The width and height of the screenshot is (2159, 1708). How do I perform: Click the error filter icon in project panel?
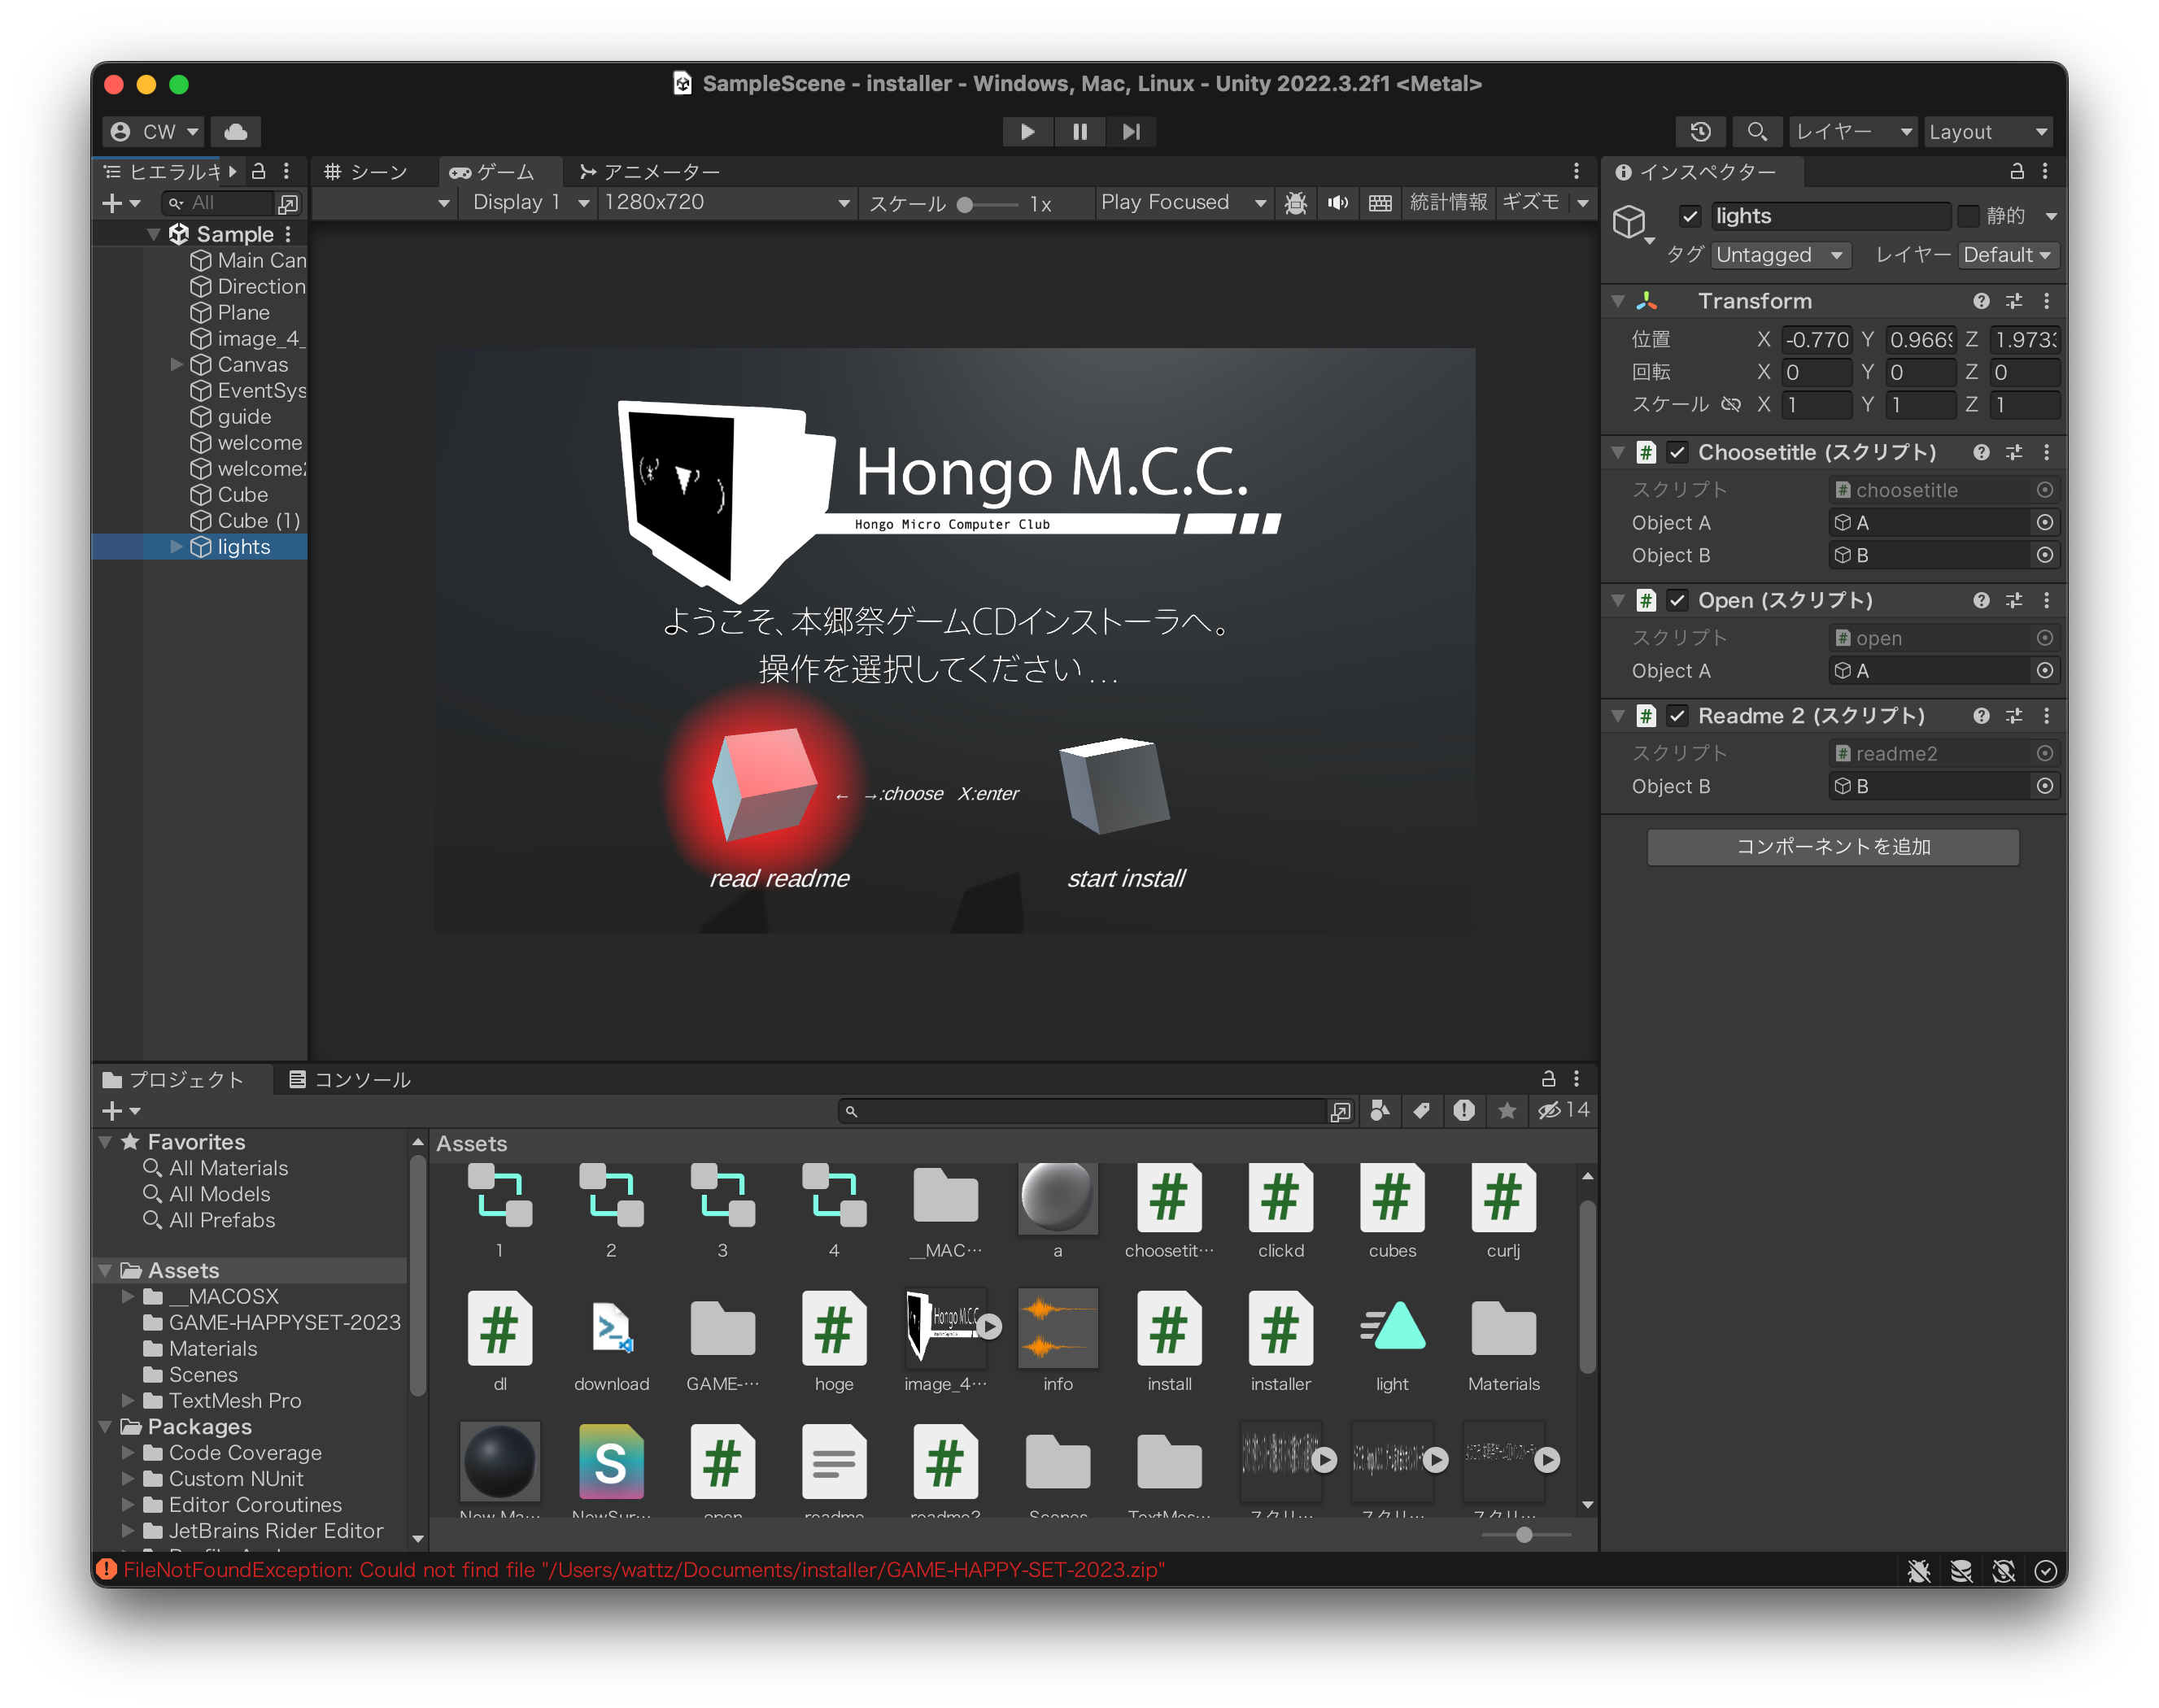coord(1464,1111)
